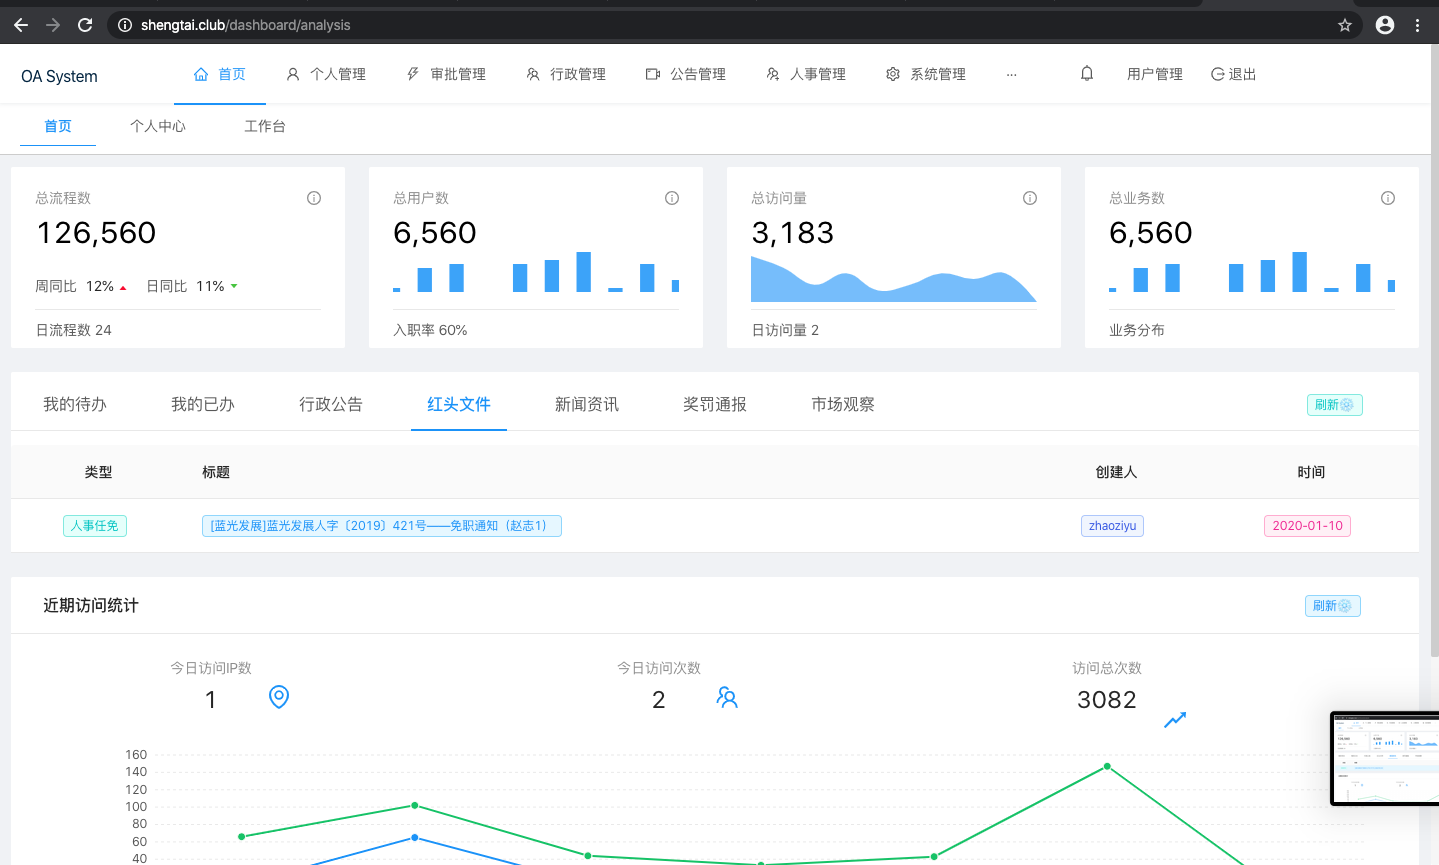Click the green down arrow next to 日同比
1439x865 pixels.
[x=234, y=286]
